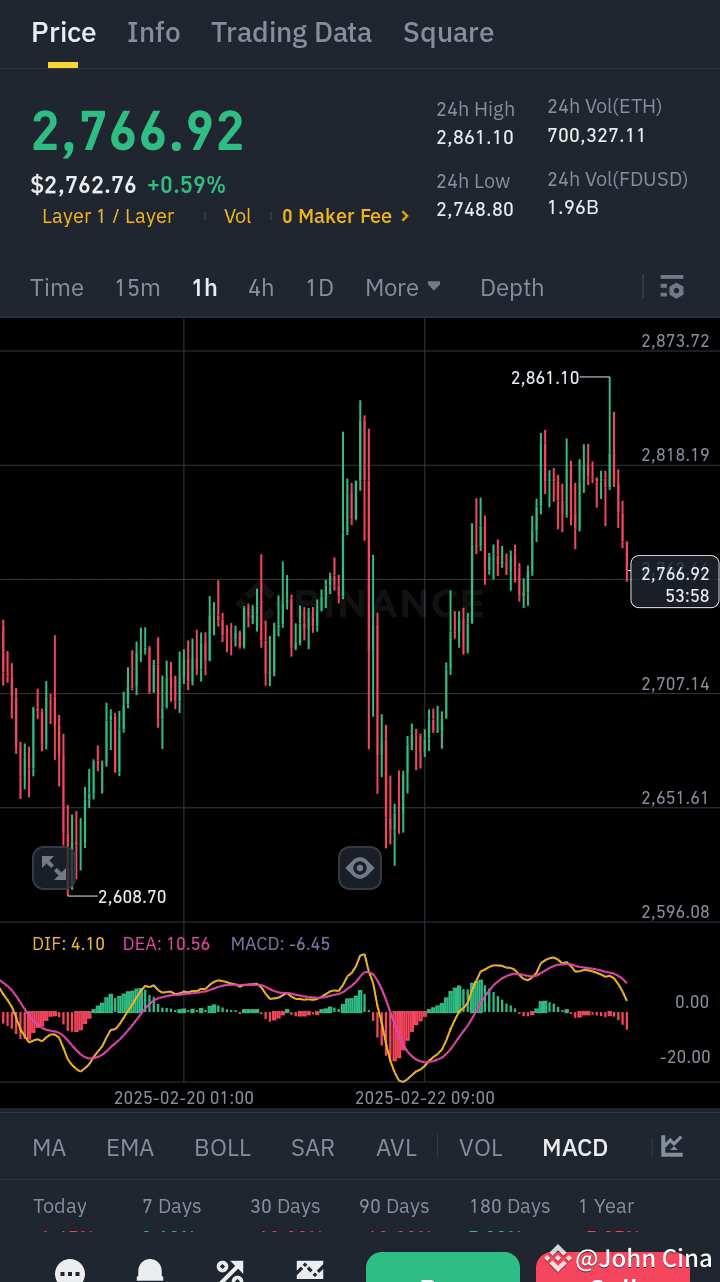The height and width of the screenshot is (1282, 720).
Task: Select the 1D interval
Action: pyautogui.click(x=319, y=288)
